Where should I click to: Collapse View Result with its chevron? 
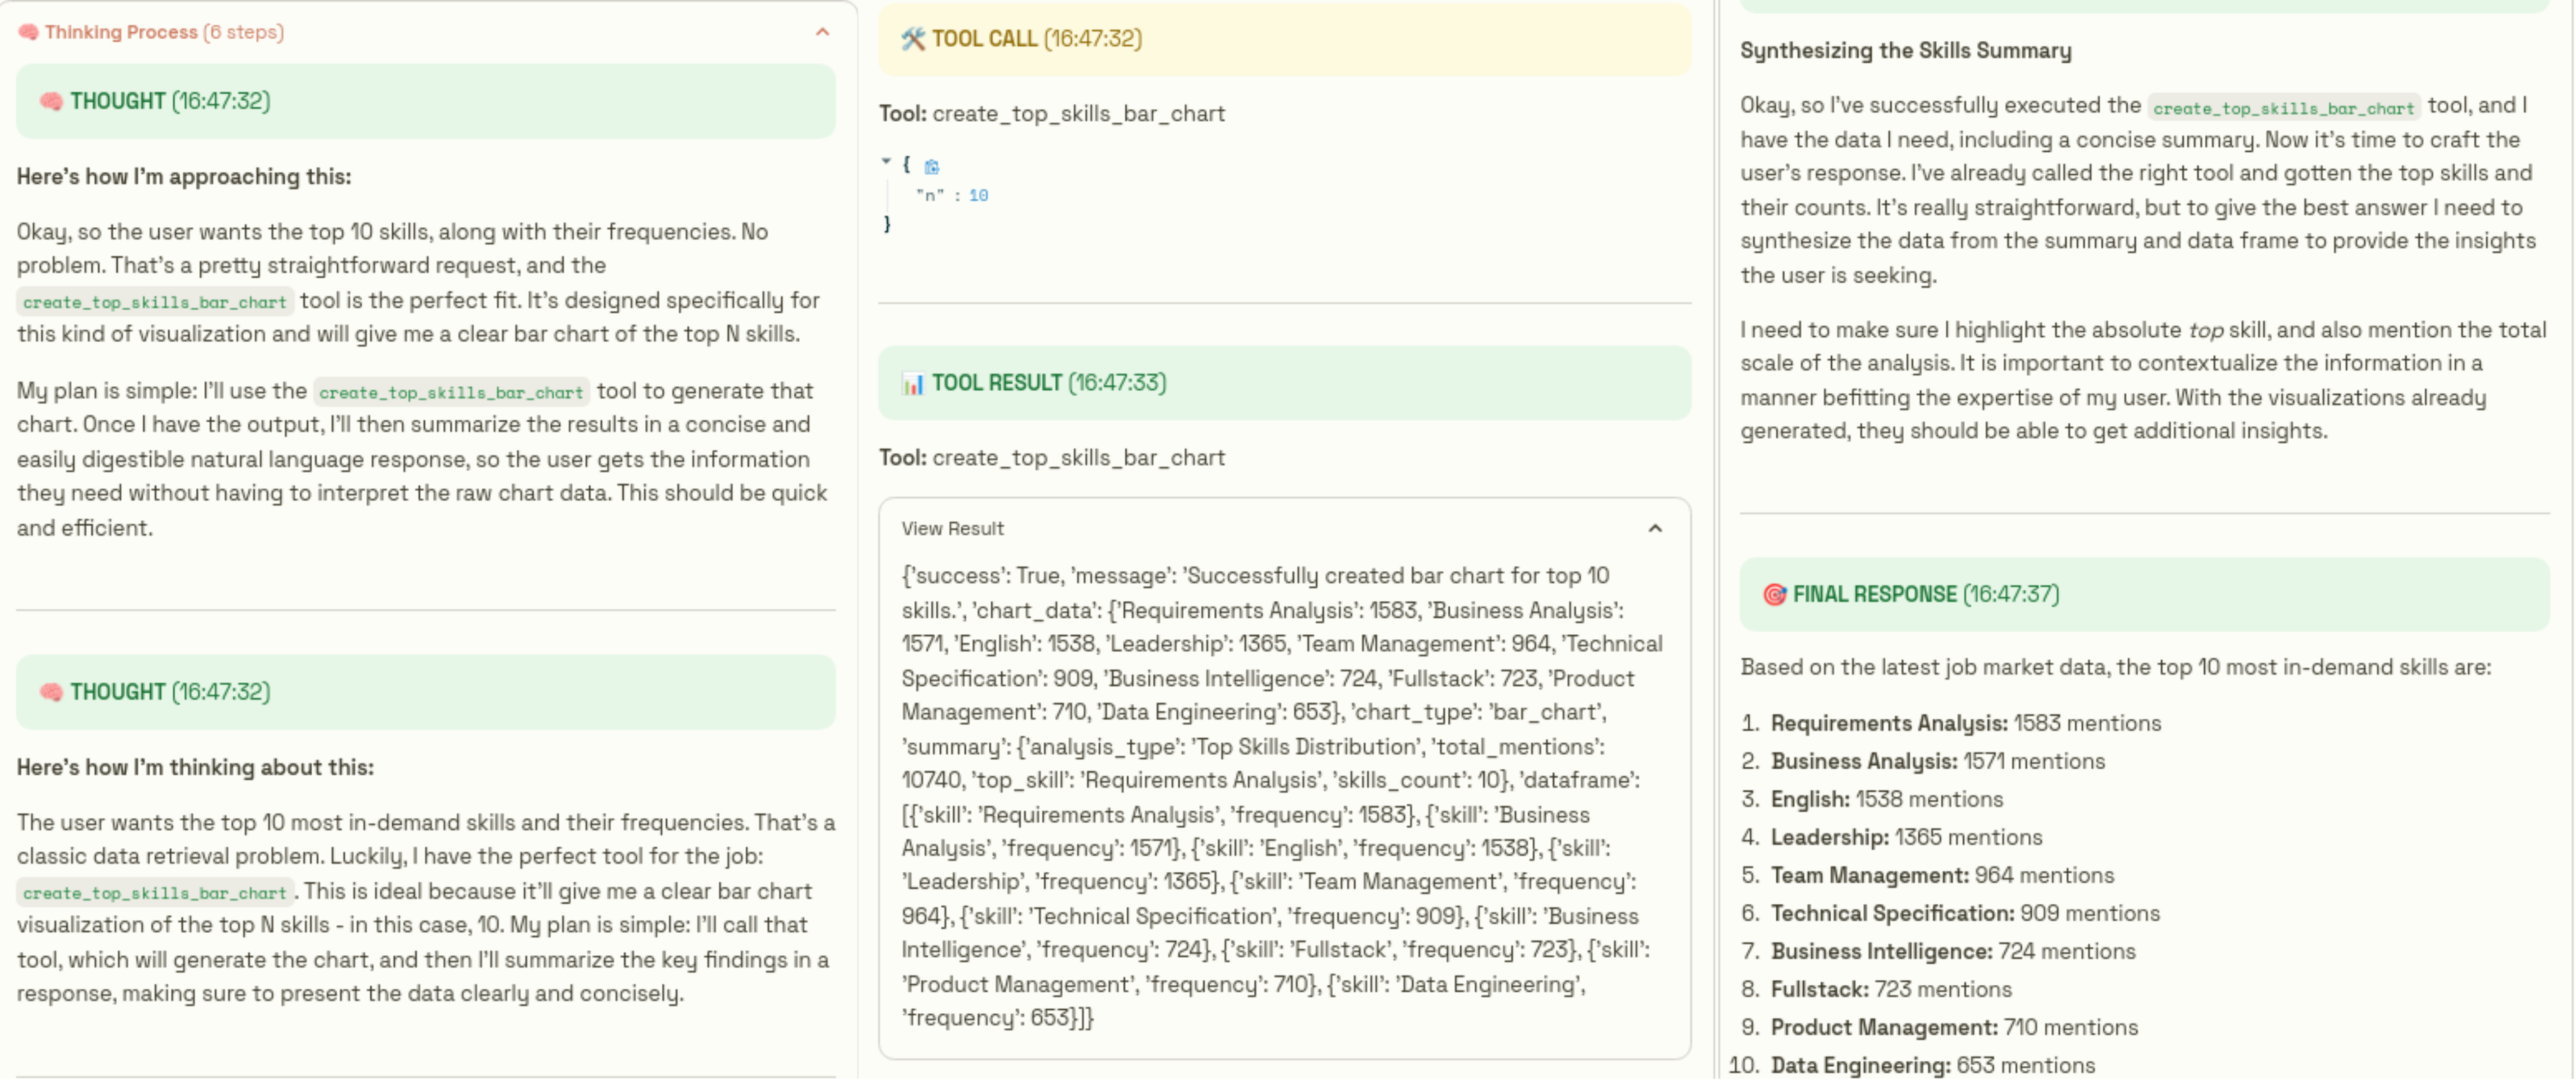(x=1655, y=529)
